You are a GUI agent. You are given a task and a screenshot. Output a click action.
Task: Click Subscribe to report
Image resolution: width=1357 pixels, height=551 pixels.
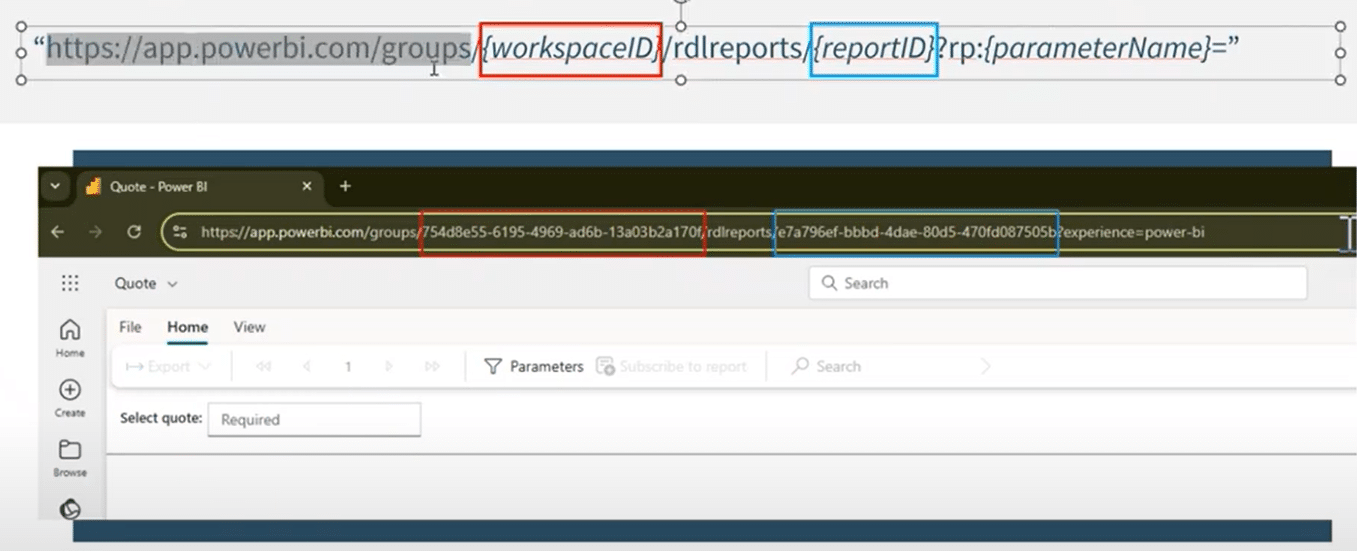(x=671, y=367)
